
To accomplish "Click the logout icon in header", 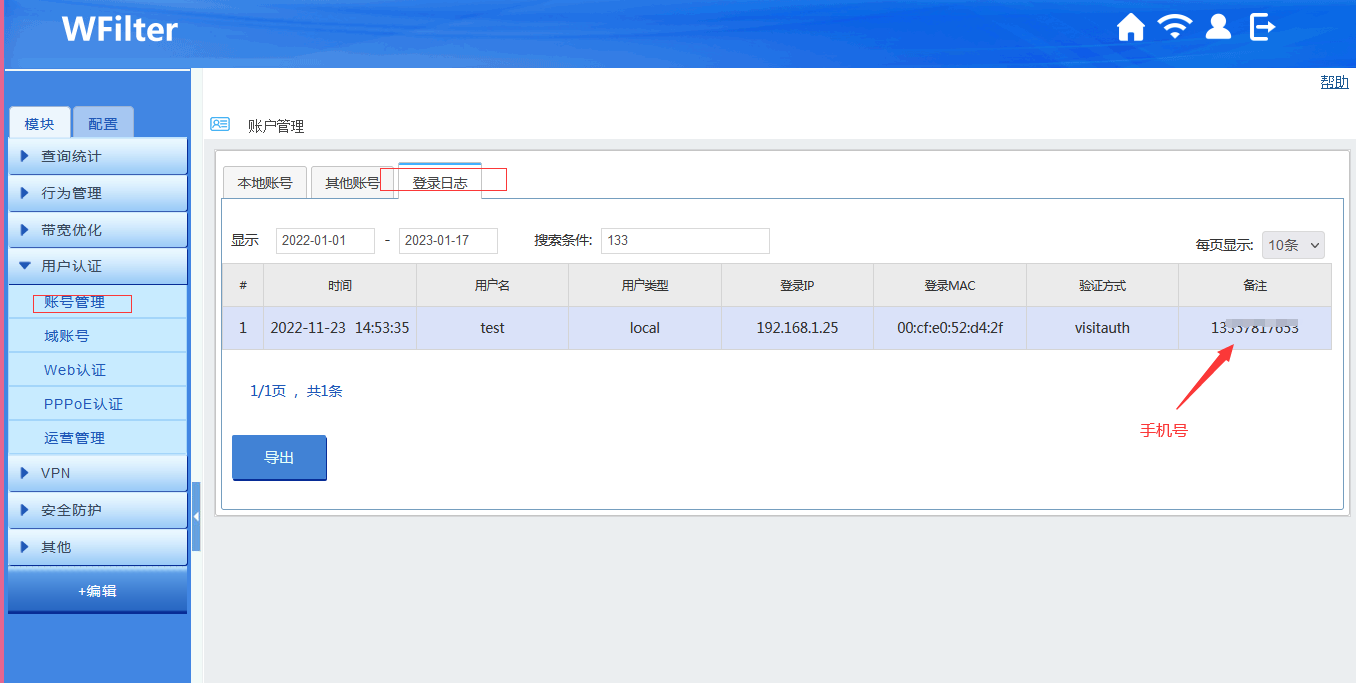I will click(1263, 27).
